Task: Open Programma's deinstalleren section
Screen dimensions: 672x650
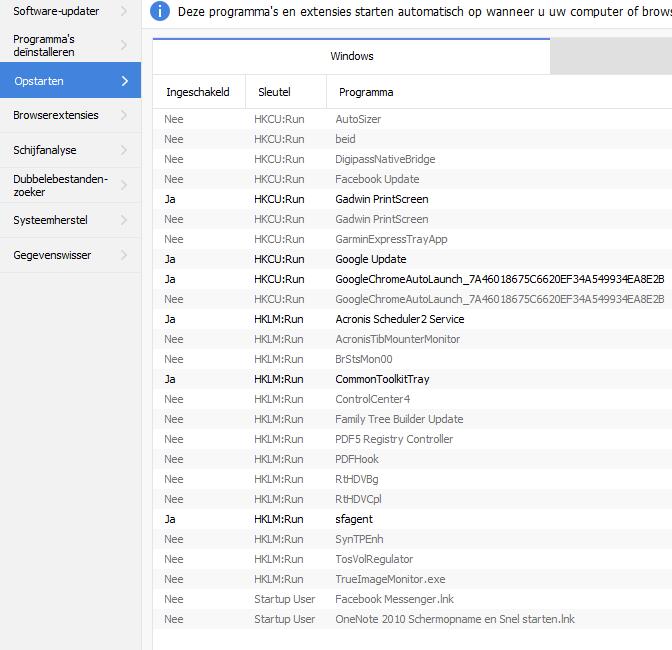Action: (44, 45)
